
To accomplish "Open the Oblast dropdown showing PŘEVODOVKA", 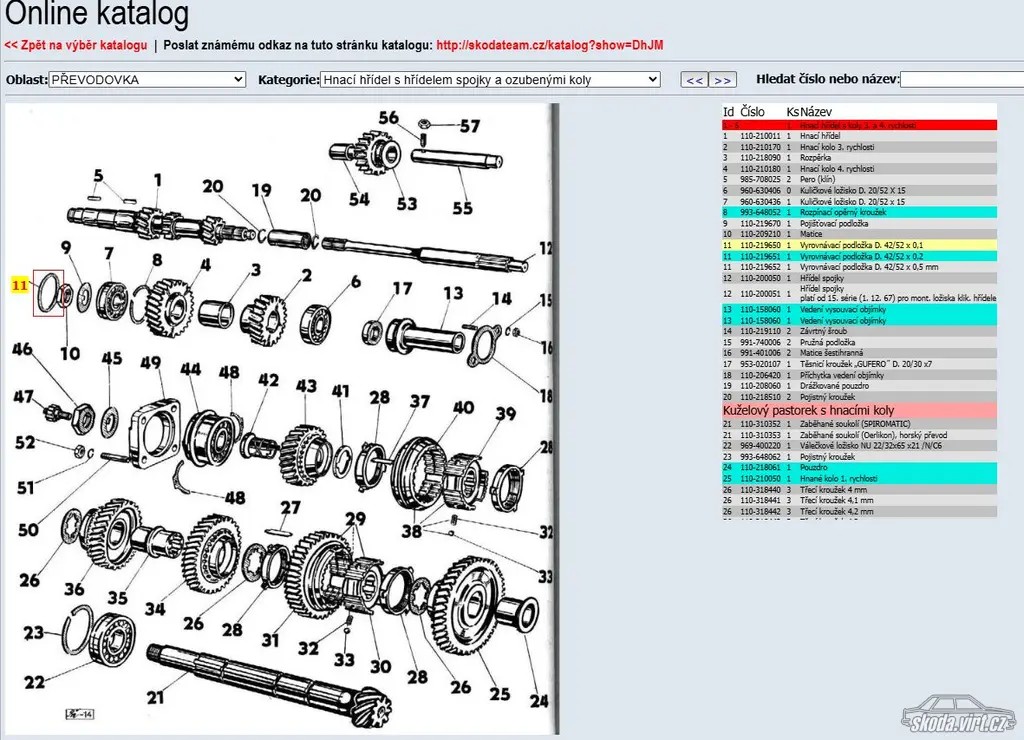I will click(147, 79).
